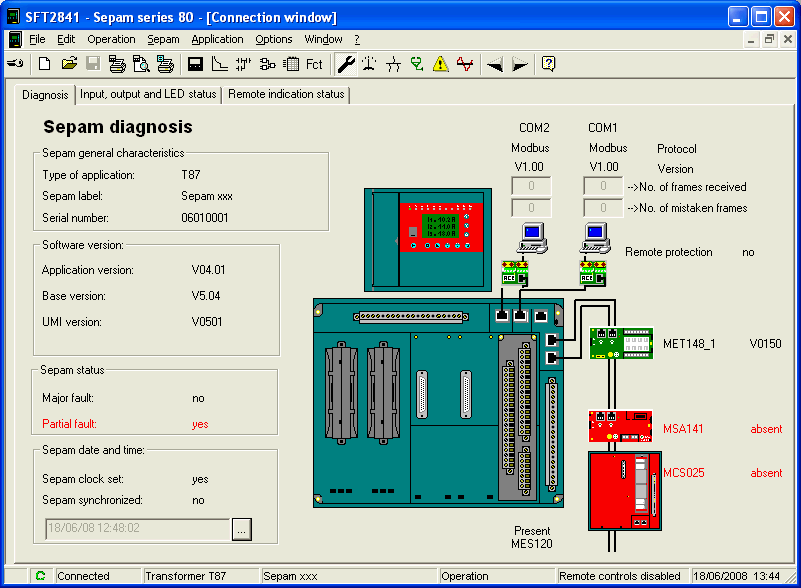Screen dimensions: 801x588
Task: Open print preview with magnifier icon
Action: coord(141,64)
